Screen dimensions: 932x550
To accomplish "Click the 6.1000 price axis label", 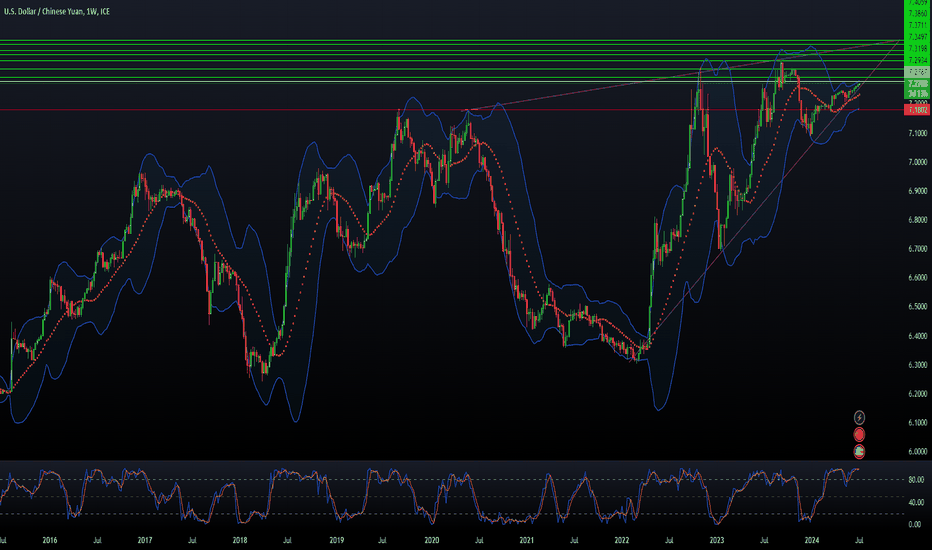I will (917, 423).
